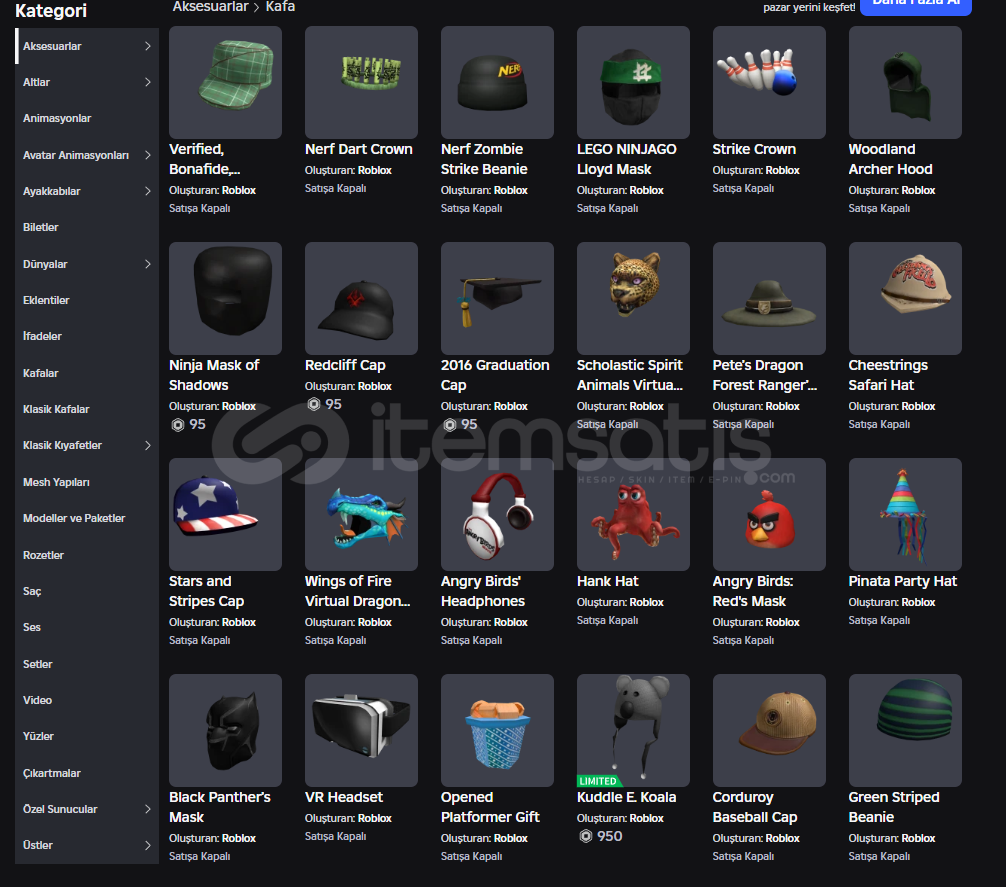1006x887 pixels.
Task: Click the LIMITED badge on Kuddle E. Koala
Action: 600,781
